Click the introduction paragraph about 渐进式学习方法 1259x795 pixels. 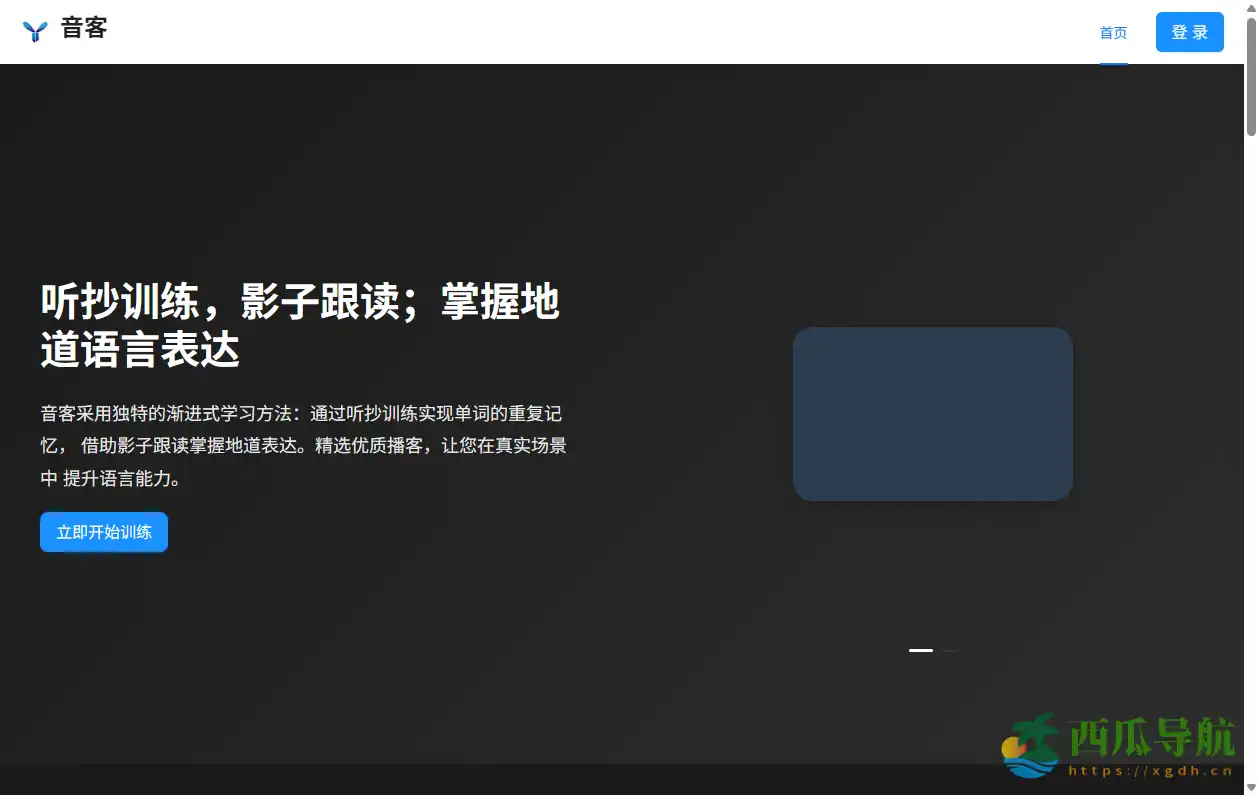300,445
